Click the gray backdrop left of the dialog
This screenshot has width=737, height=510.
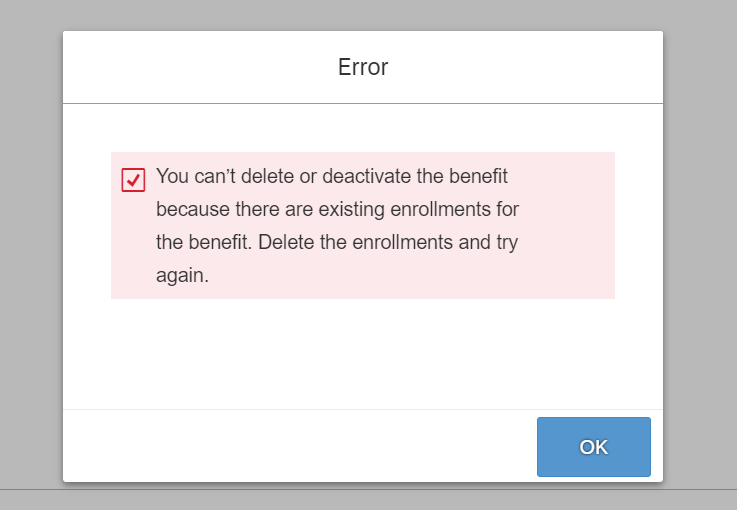pyautogui.click(x=31, y=254)
